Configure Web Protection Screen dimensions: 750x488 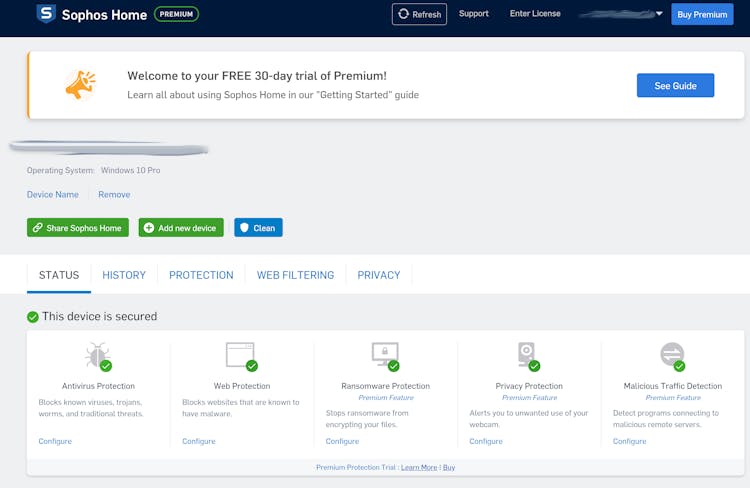(x=199, y=441)
